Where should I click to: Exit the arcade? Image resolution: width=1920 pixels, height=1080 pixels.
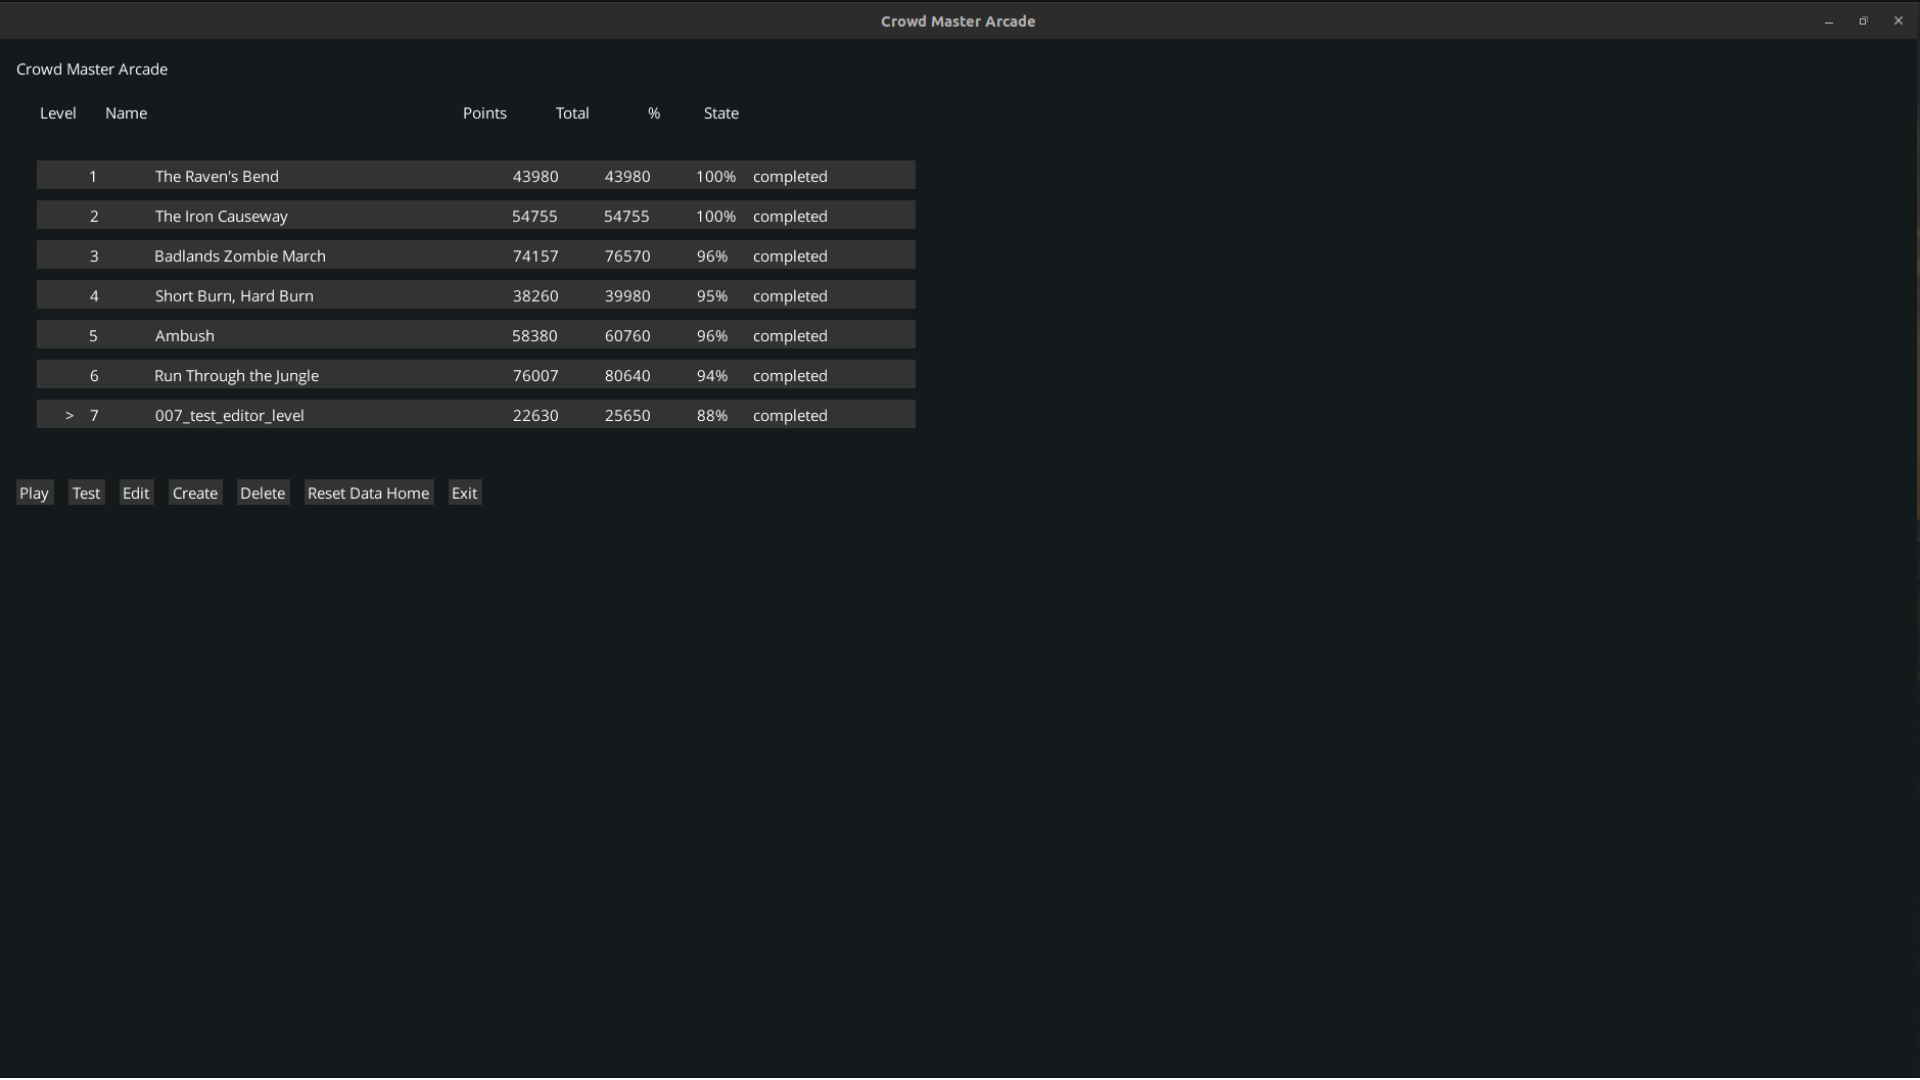click(x=465, y=493)
